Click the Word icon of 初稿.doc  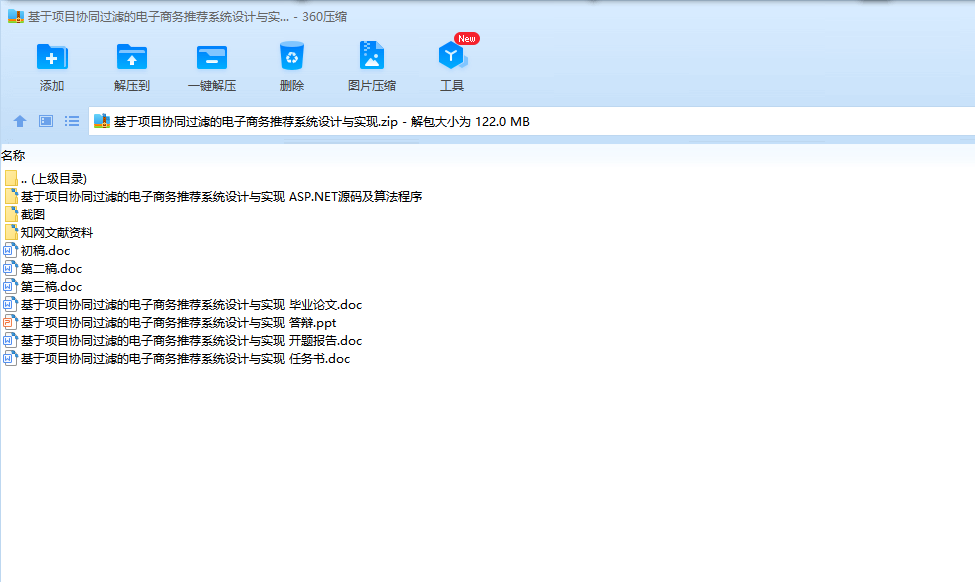point(10,251)
